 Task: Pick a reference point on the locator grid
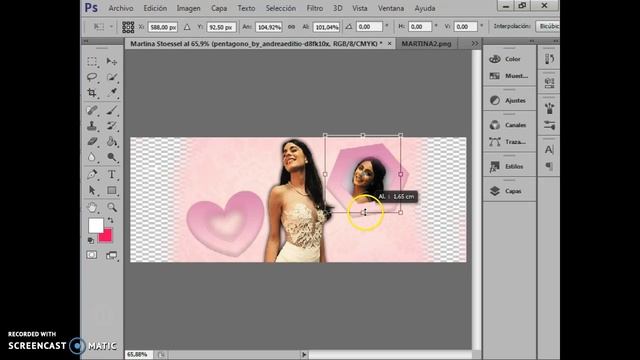pos(128,27)
